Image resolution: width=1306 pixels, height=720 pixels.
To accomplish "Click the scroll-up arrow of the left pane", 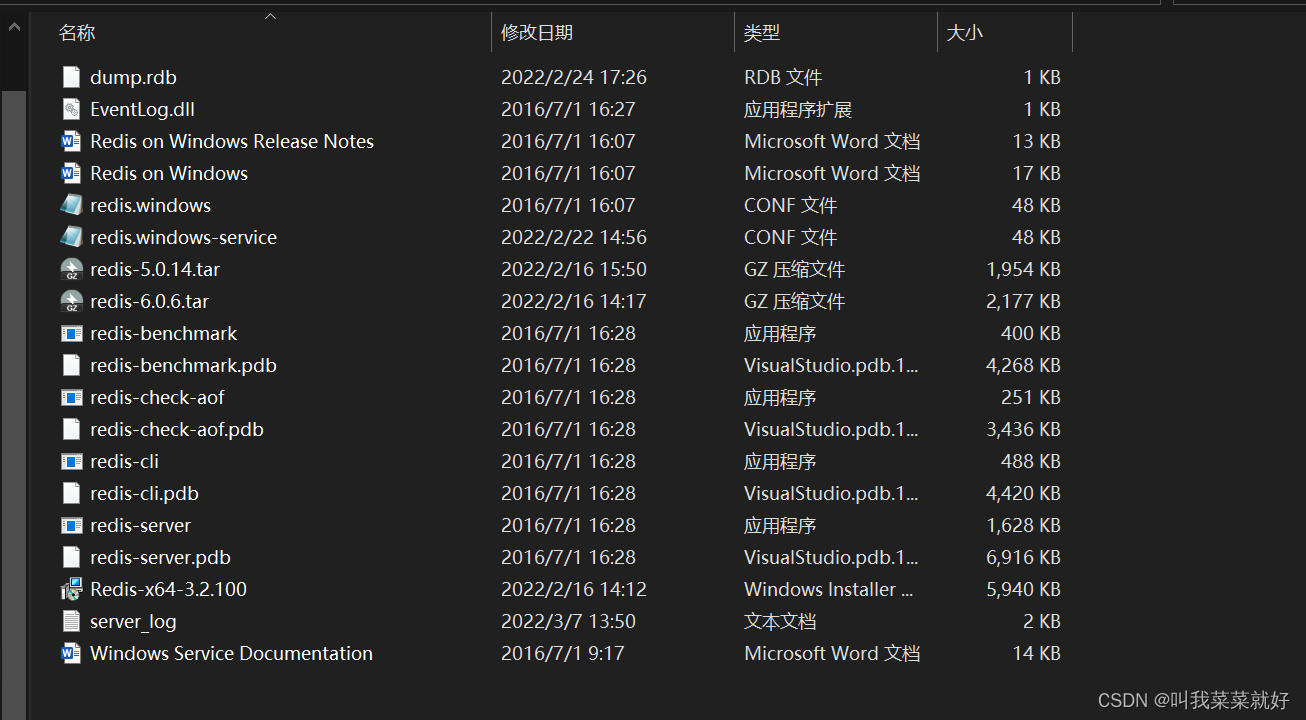I will click(14, 28).
